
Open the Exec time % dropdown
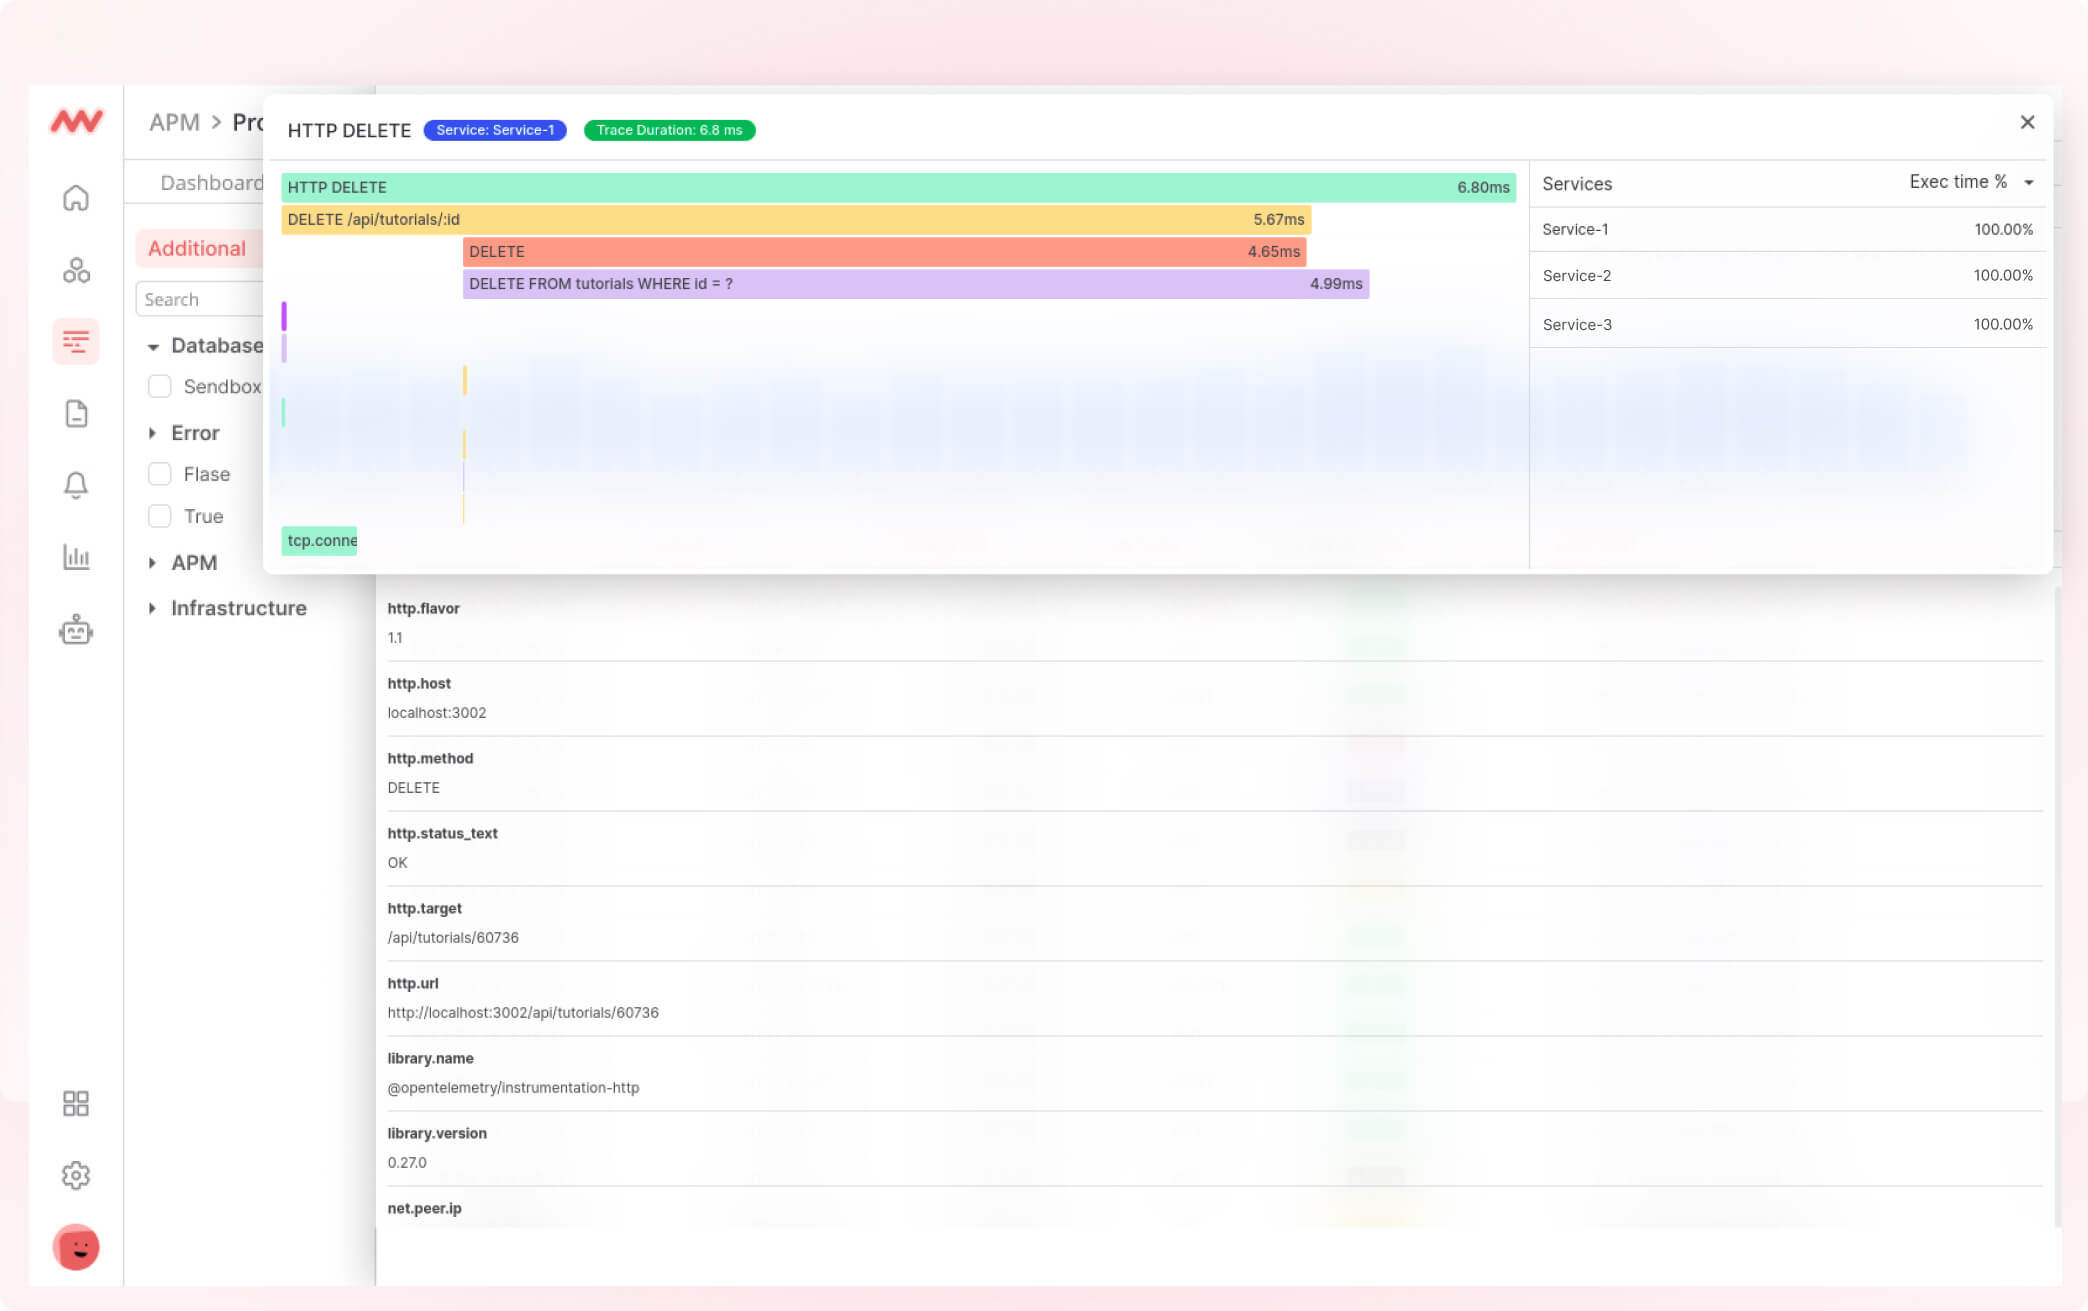click(x=1970, y=182)
